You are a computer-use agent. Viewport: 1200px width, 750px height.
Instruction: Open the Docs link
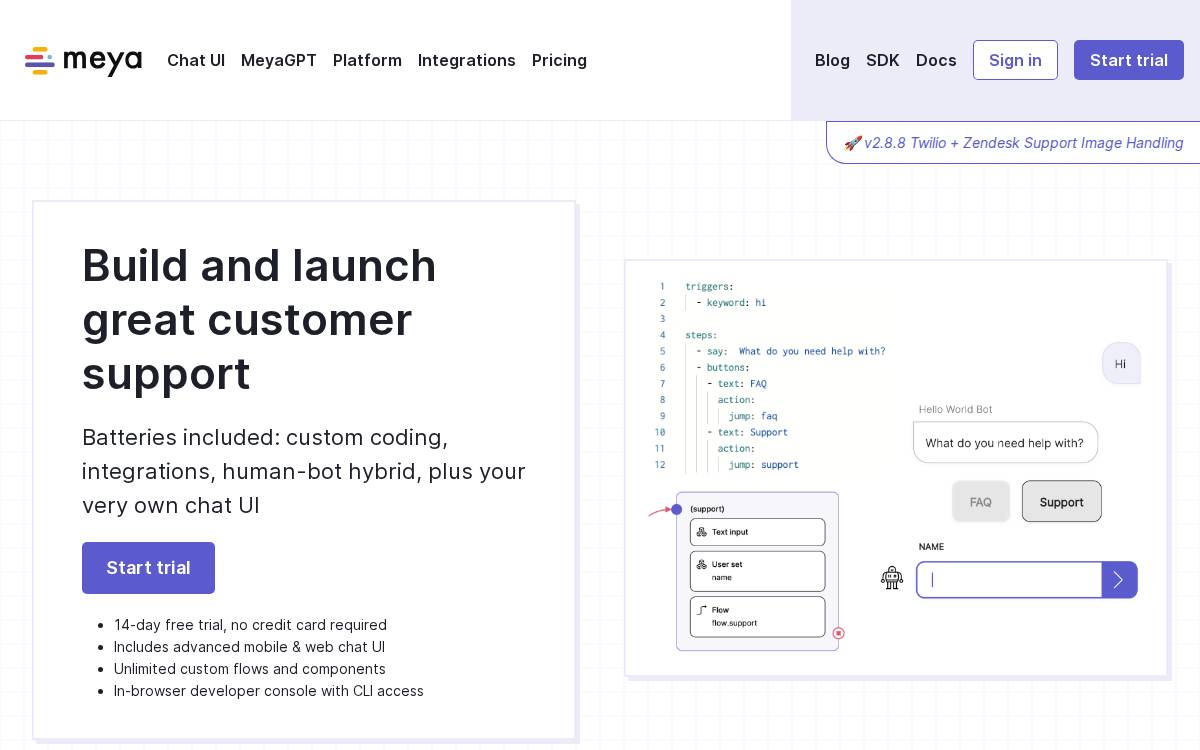pos(936,60)
